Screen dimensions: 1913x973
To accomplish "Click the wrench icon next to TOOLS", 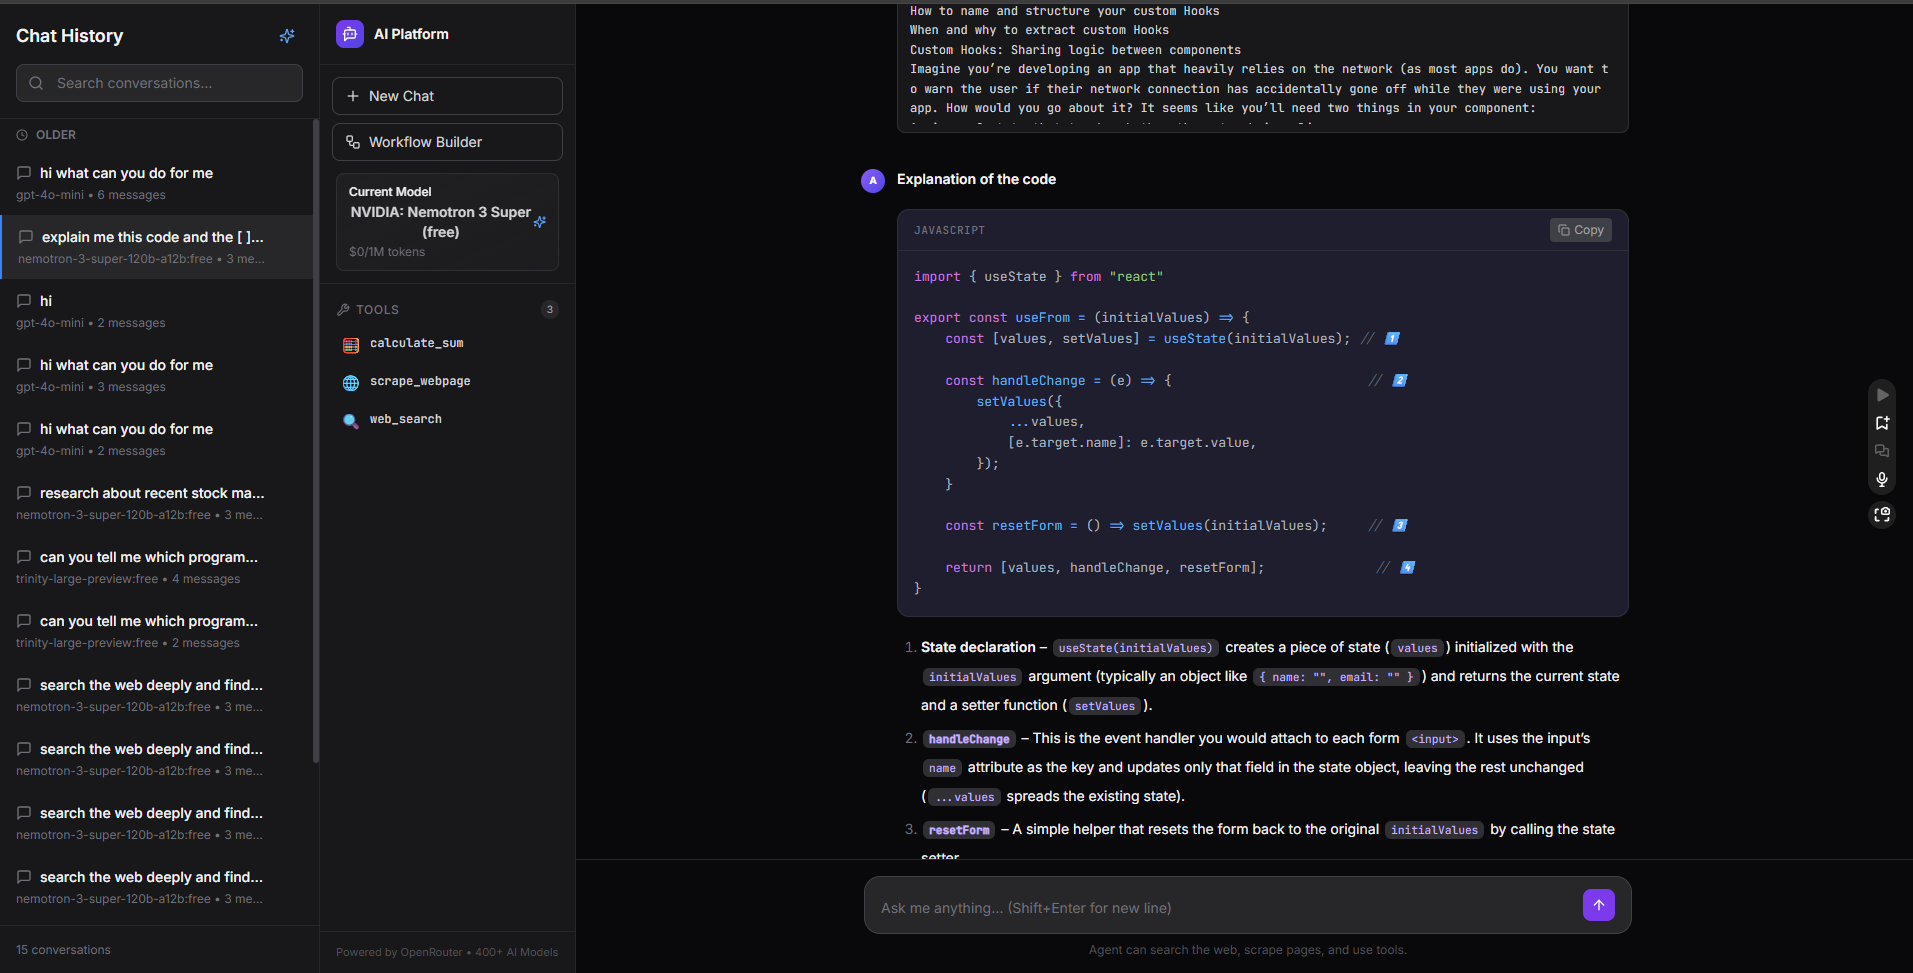I will (x=344, y=310).
